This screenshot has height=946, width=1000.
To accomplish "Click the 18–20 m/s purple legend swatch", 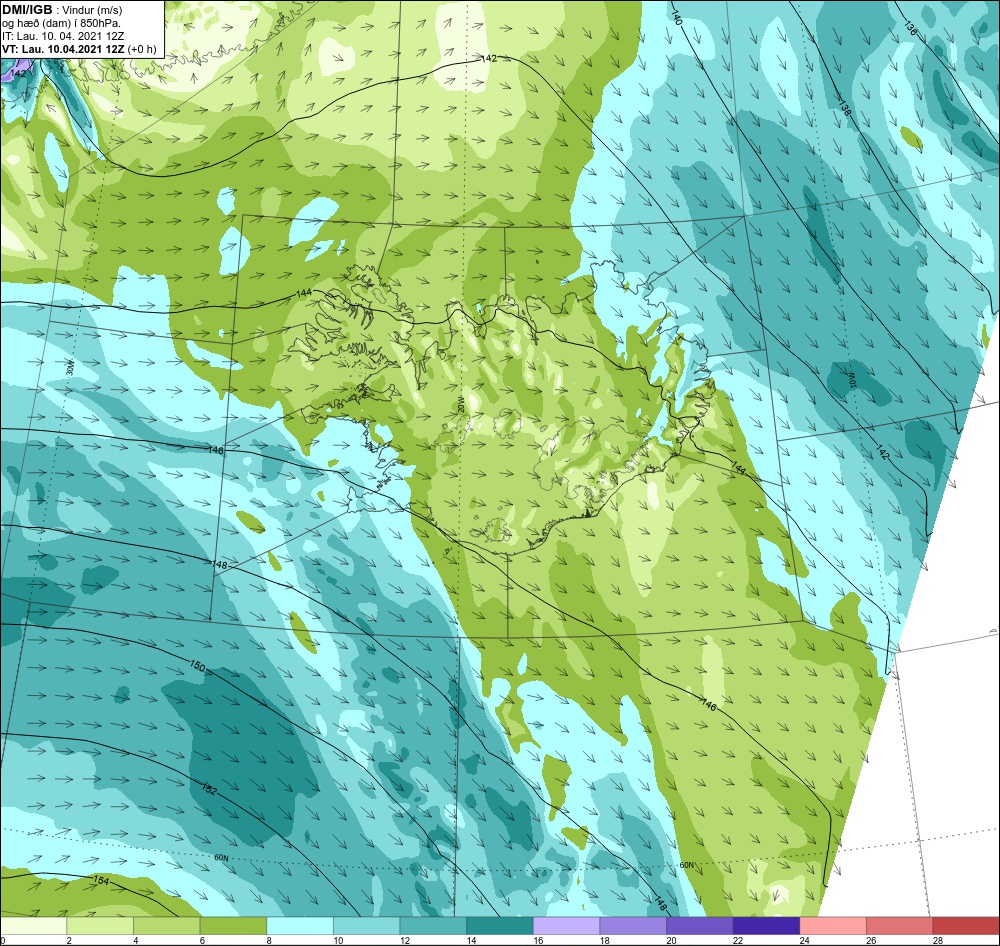I will pos(633,926).
